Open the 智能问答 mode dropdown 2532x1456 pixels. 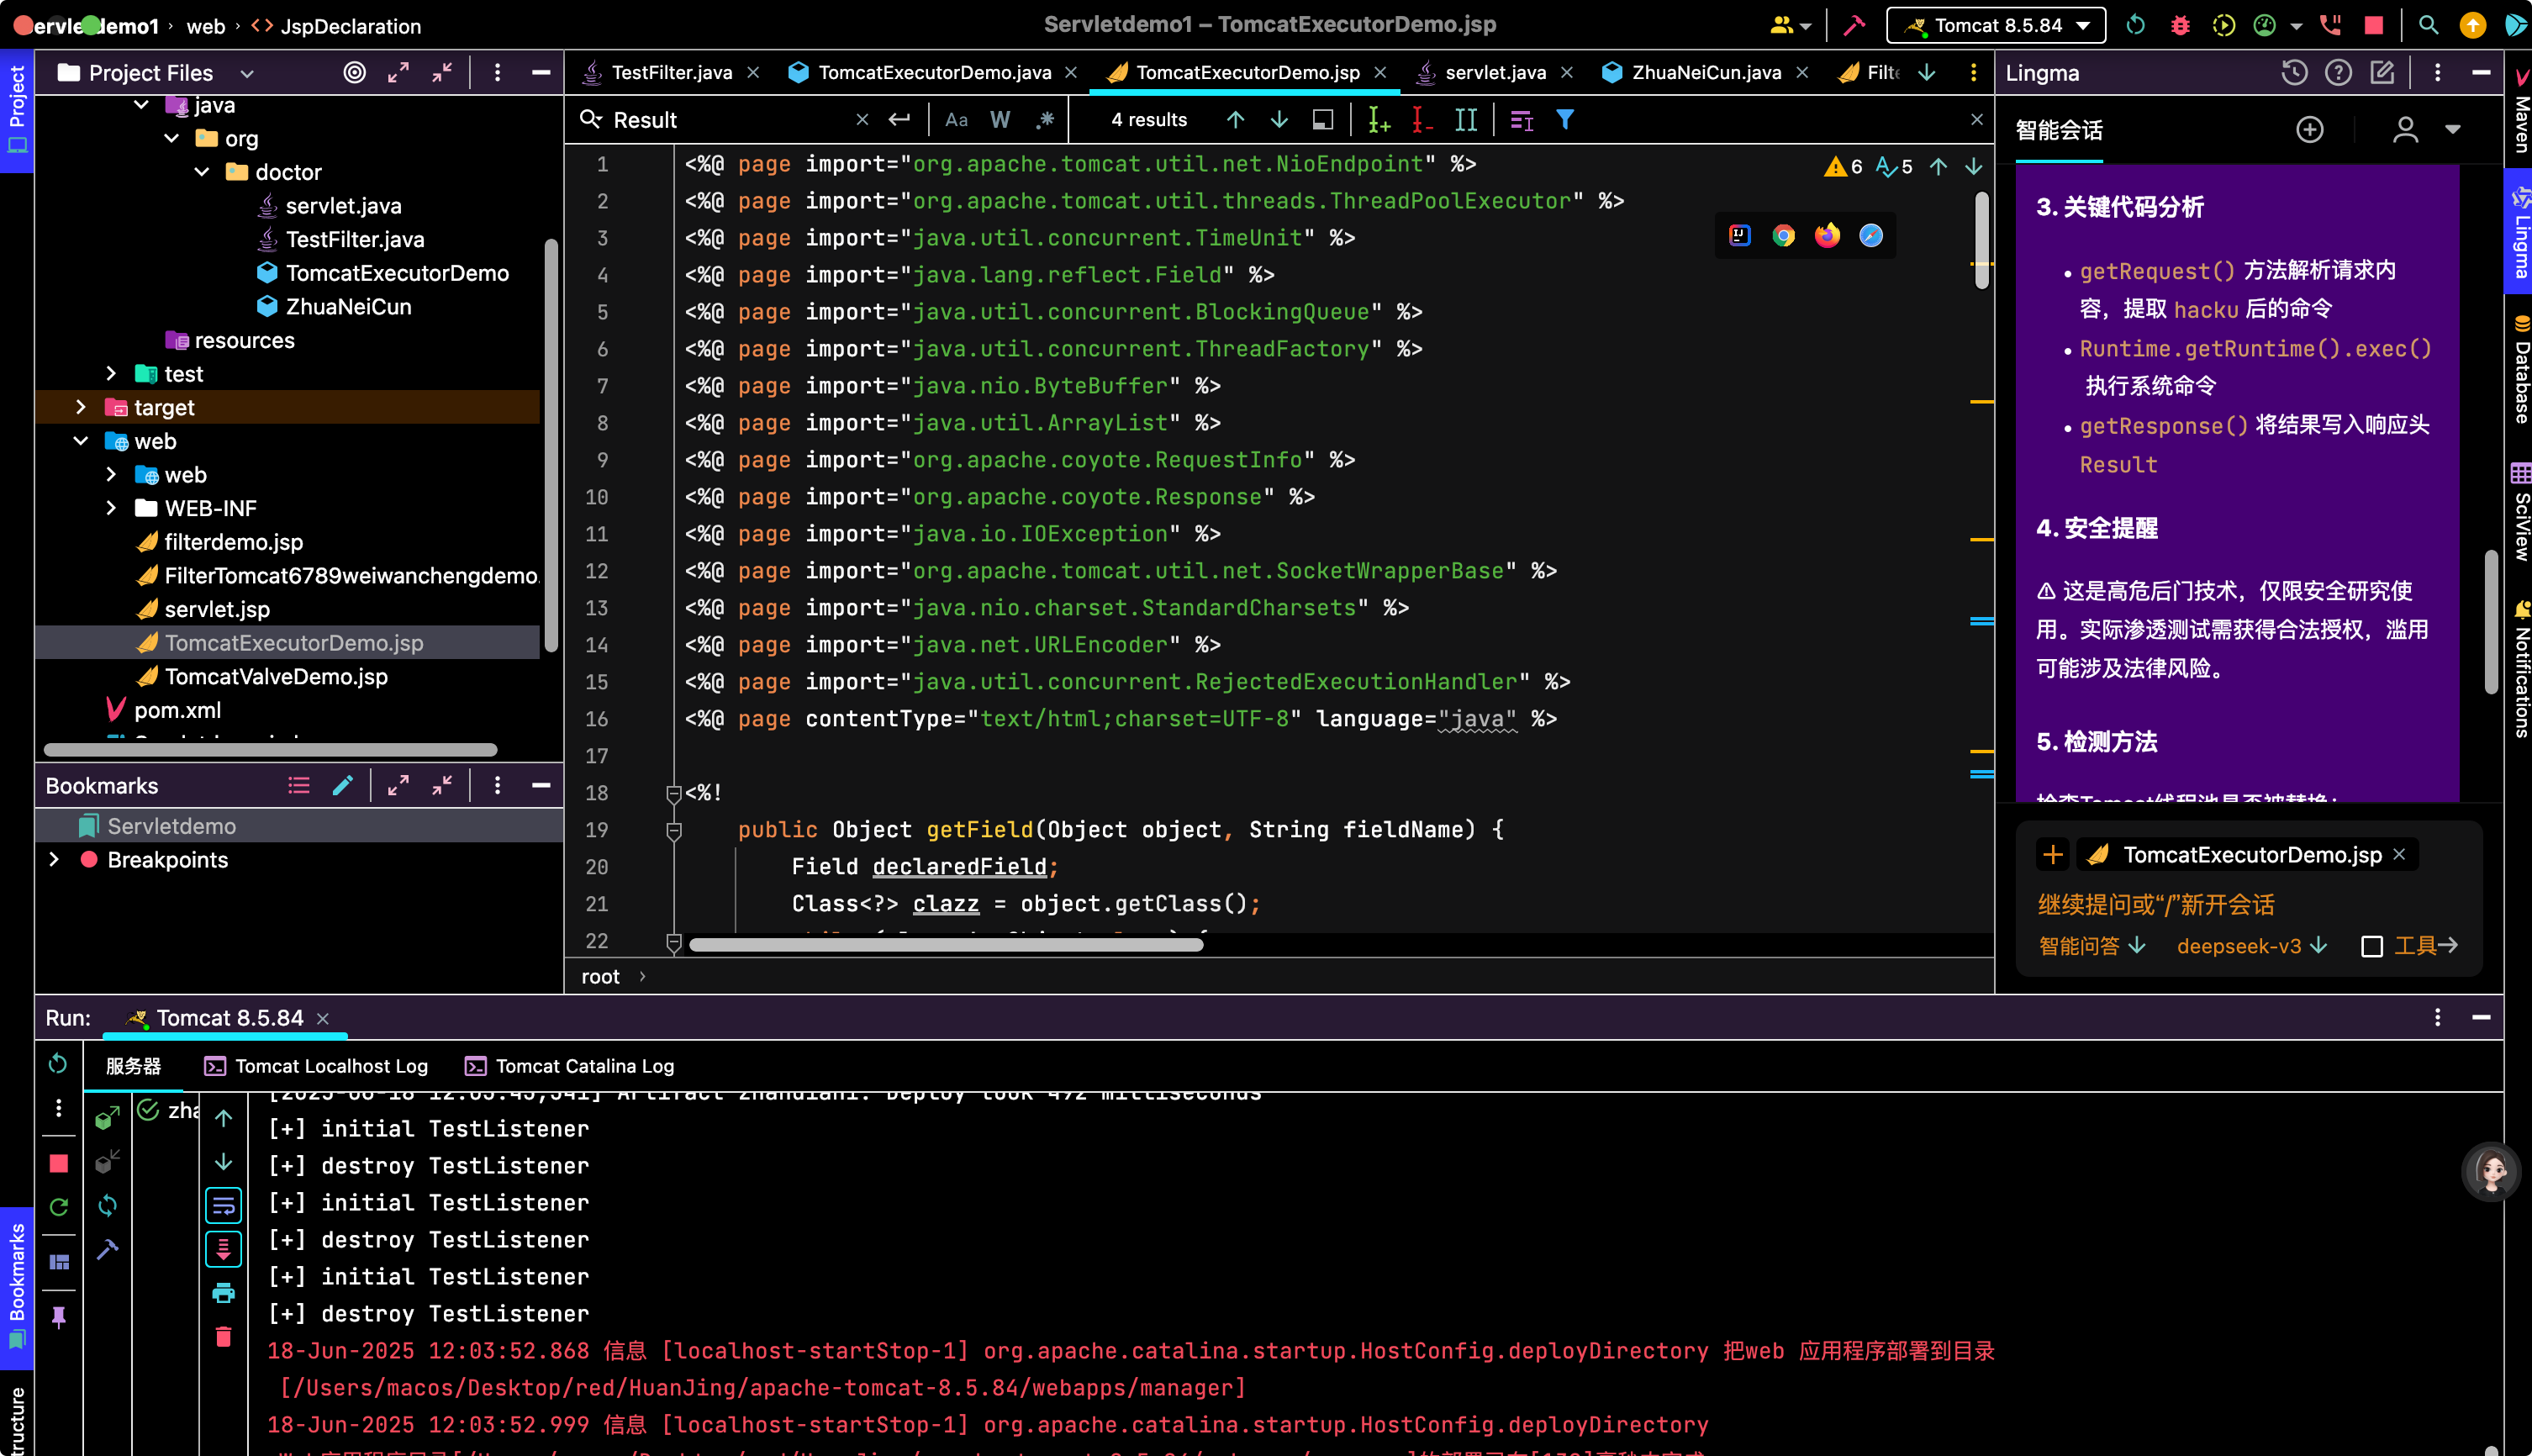[2092, 946]
